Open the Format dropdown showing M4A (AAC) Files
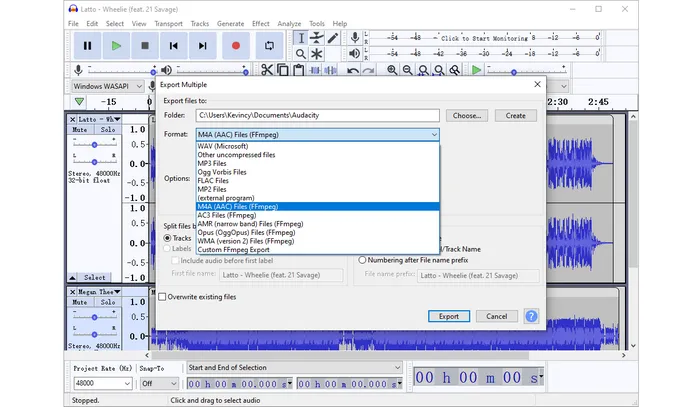The height and width of the screenshot is (407, 700). 317,134
